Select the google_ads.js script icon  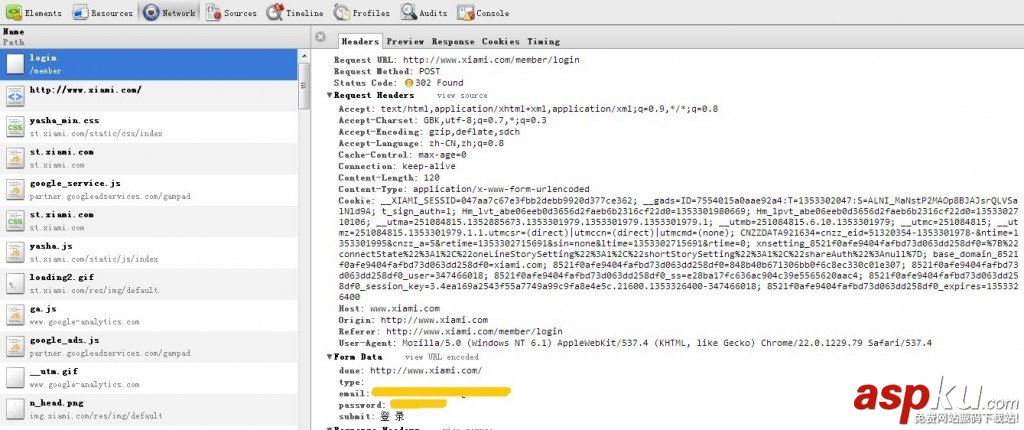15,346
